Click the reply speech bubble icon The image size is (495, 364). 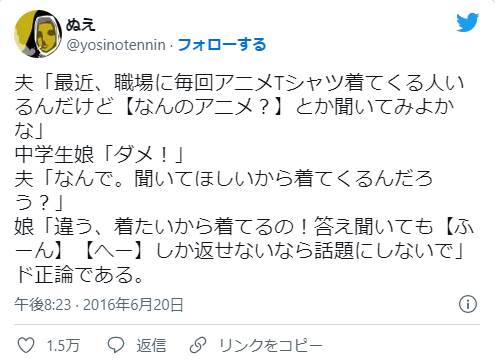point(116,345)
